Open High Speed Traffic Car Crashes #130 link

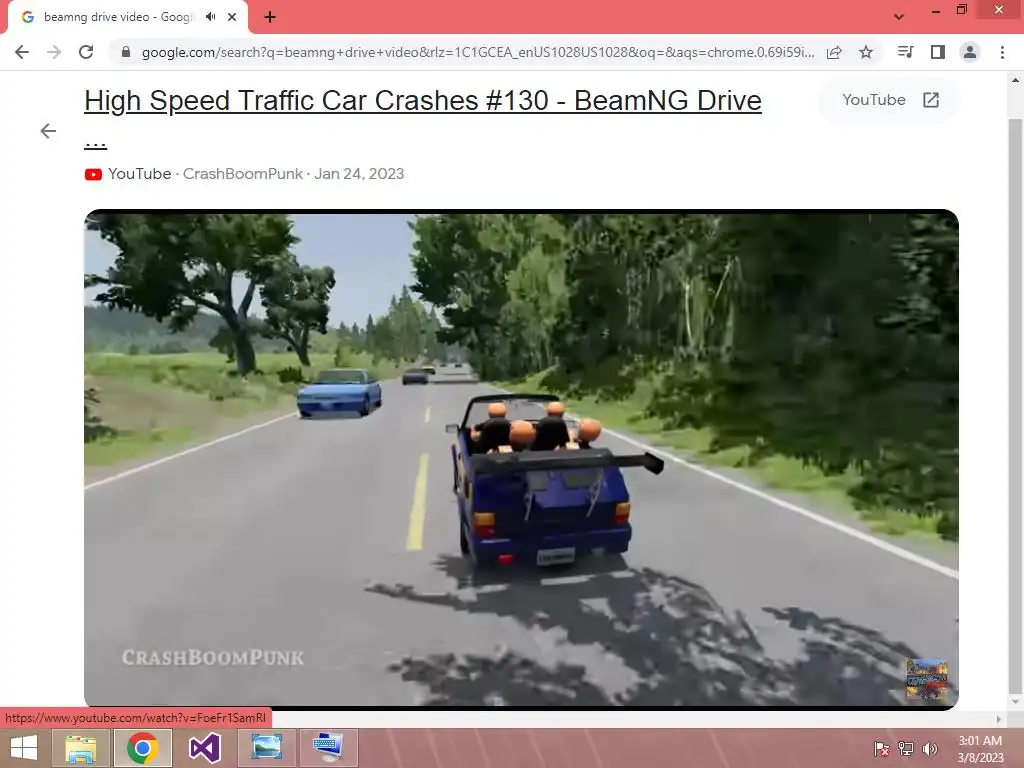[423, 101]
